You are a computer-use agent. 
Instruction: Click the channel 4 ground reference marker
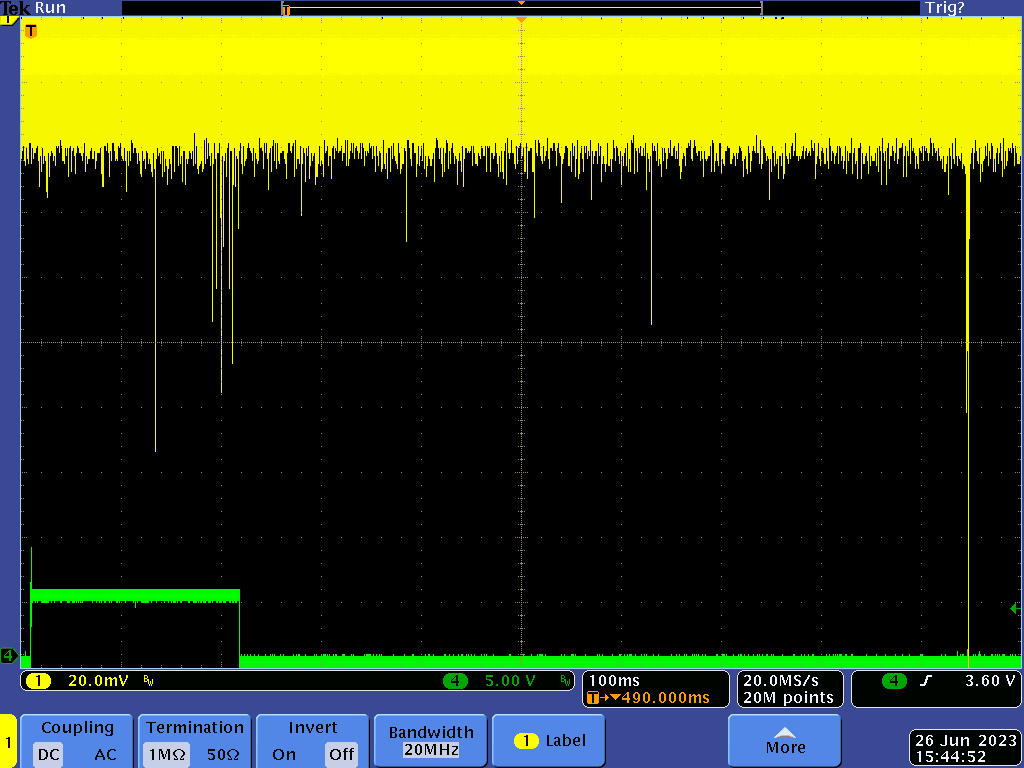point(8,656)
